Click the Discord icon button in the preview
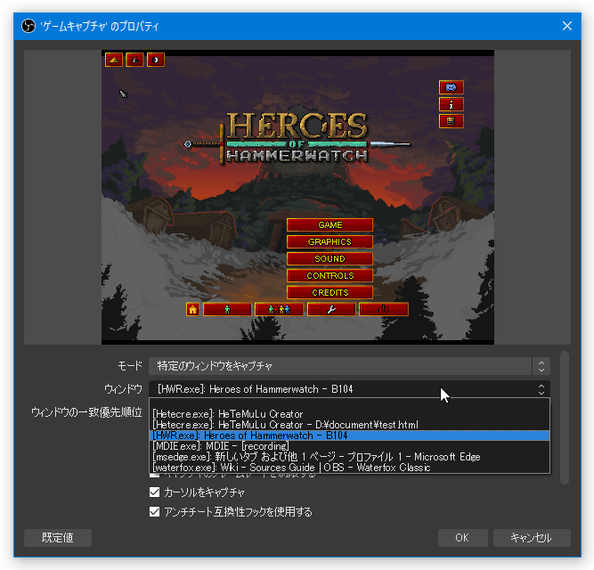The width and height of the screenshot is (594, 570). point(451,87)
